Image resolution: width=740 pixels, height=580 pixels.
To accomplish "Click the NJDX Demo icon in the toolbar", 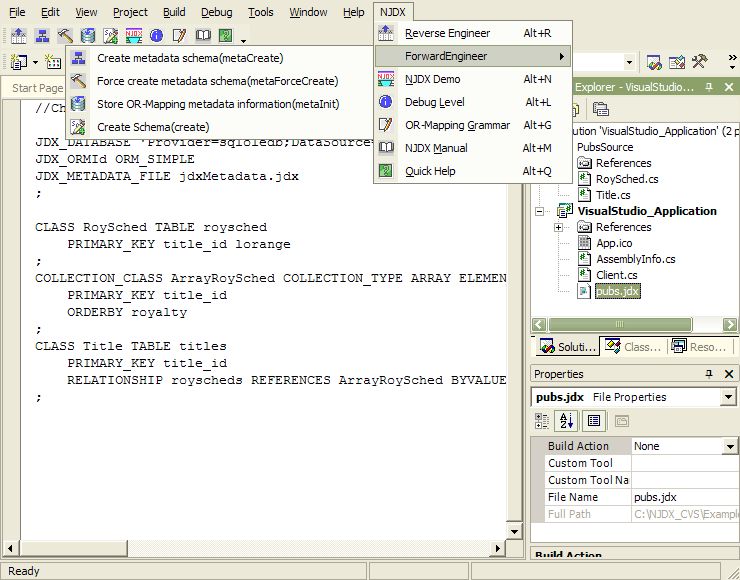I will click(134, 35).
